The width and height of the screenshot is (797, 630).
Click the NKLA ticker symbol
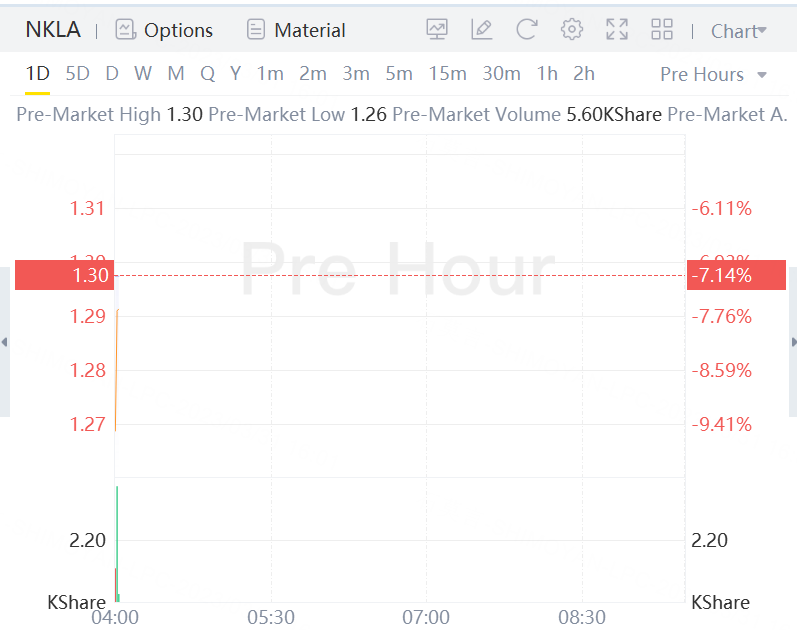point(52,30)
